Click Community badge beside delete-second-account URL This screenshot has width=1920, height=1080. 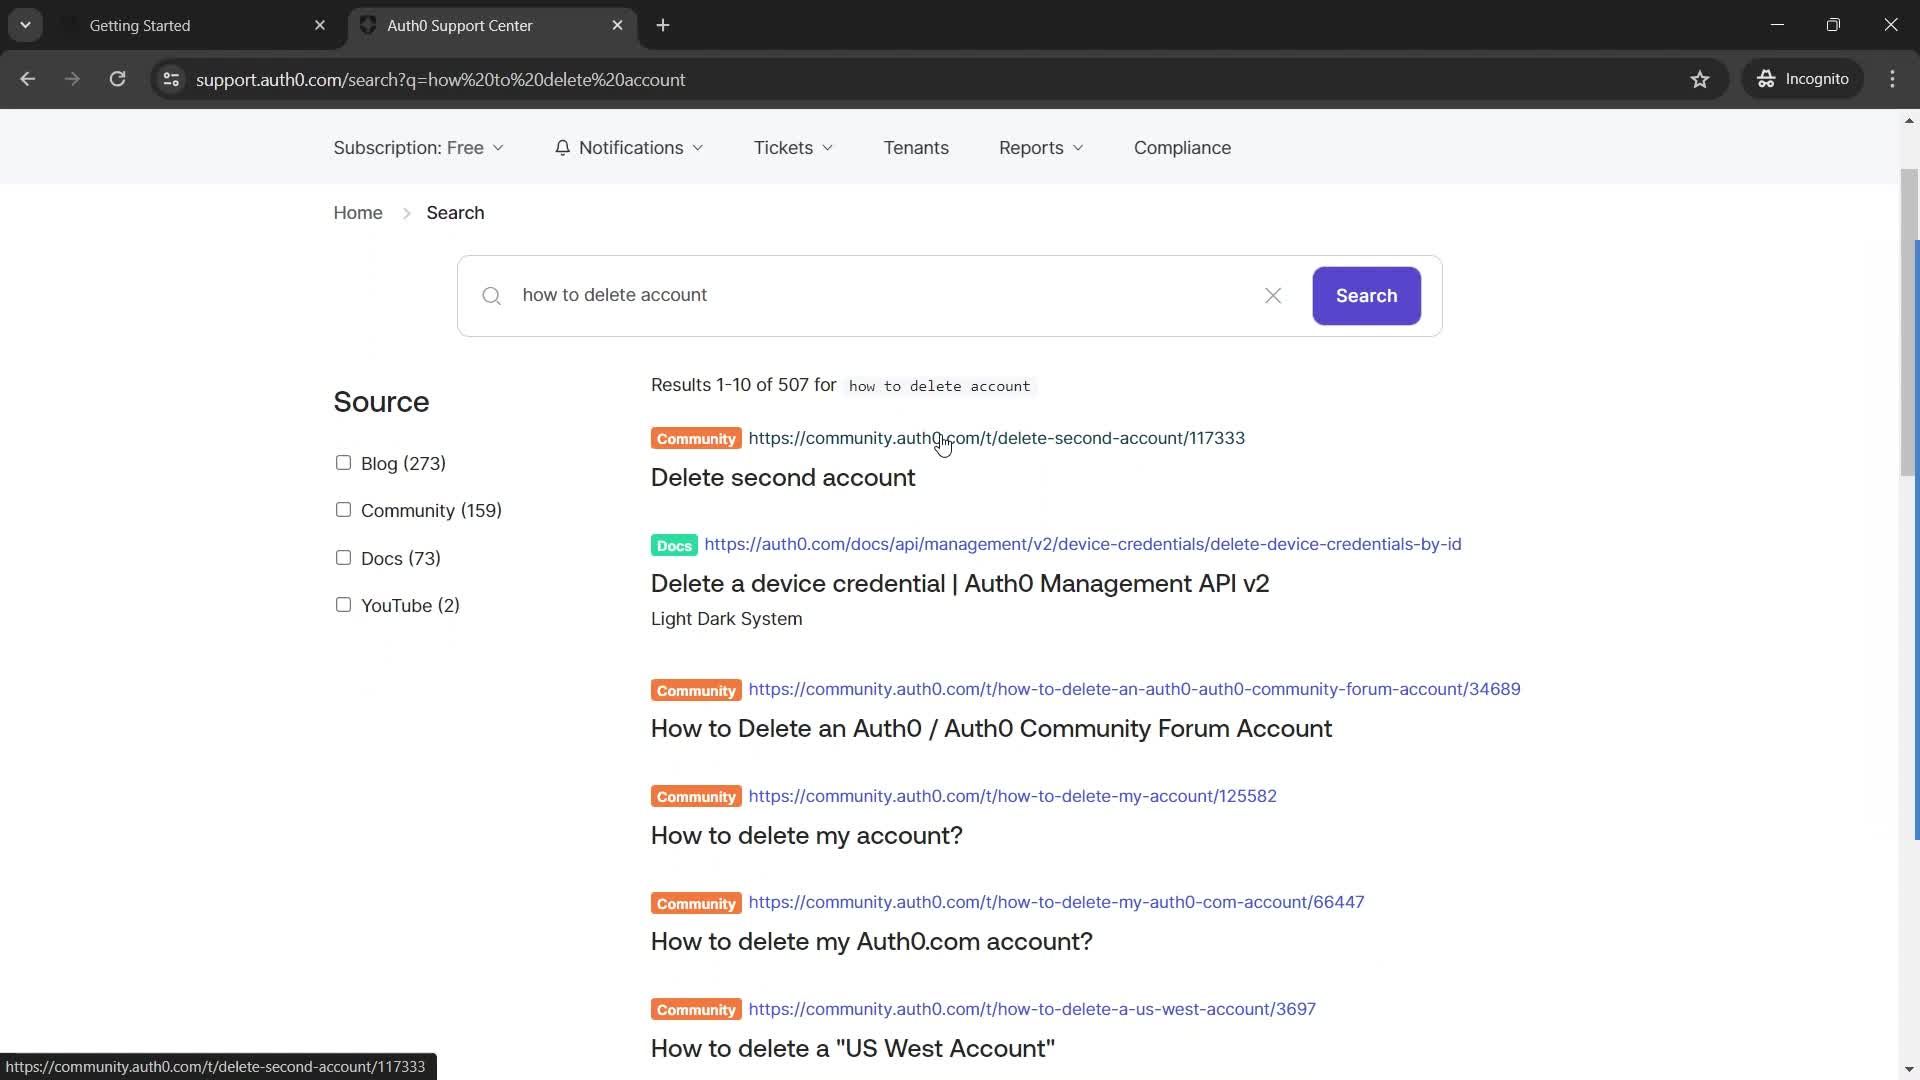[x=696, y=439]
